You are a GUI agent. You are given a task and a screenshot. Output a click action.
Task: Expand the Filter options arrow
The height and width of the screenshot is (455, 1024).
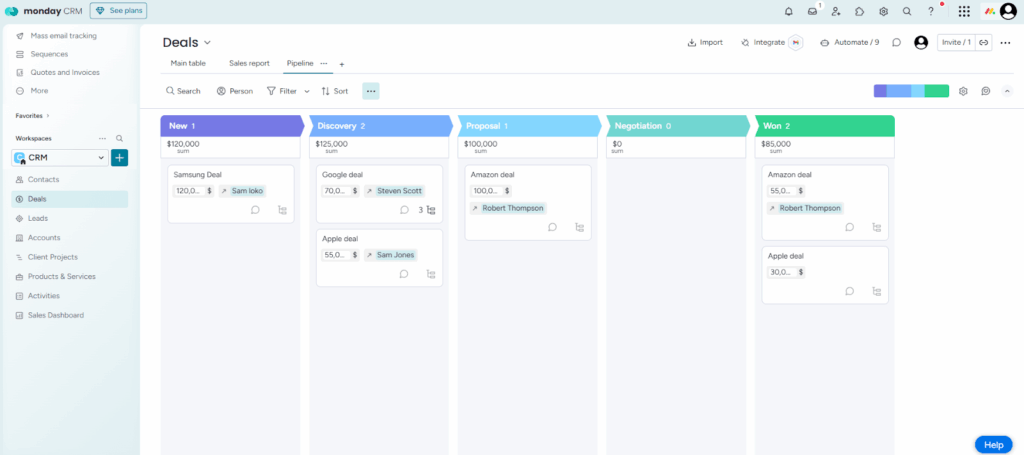click(x=307, y=91)
